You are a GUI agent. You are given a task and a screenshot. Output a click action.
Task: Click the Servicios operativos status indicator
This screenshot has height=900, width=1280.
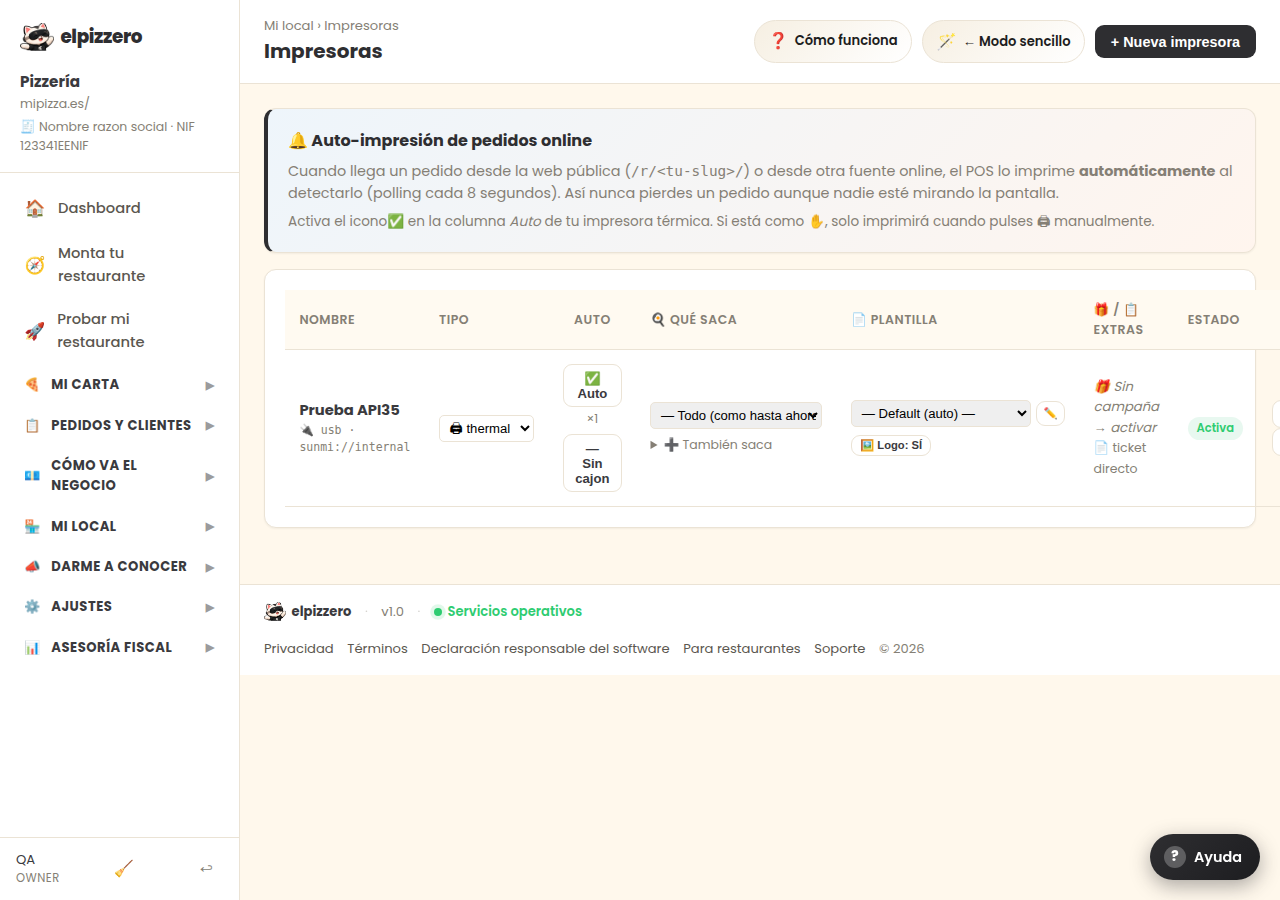pos(507,612)
